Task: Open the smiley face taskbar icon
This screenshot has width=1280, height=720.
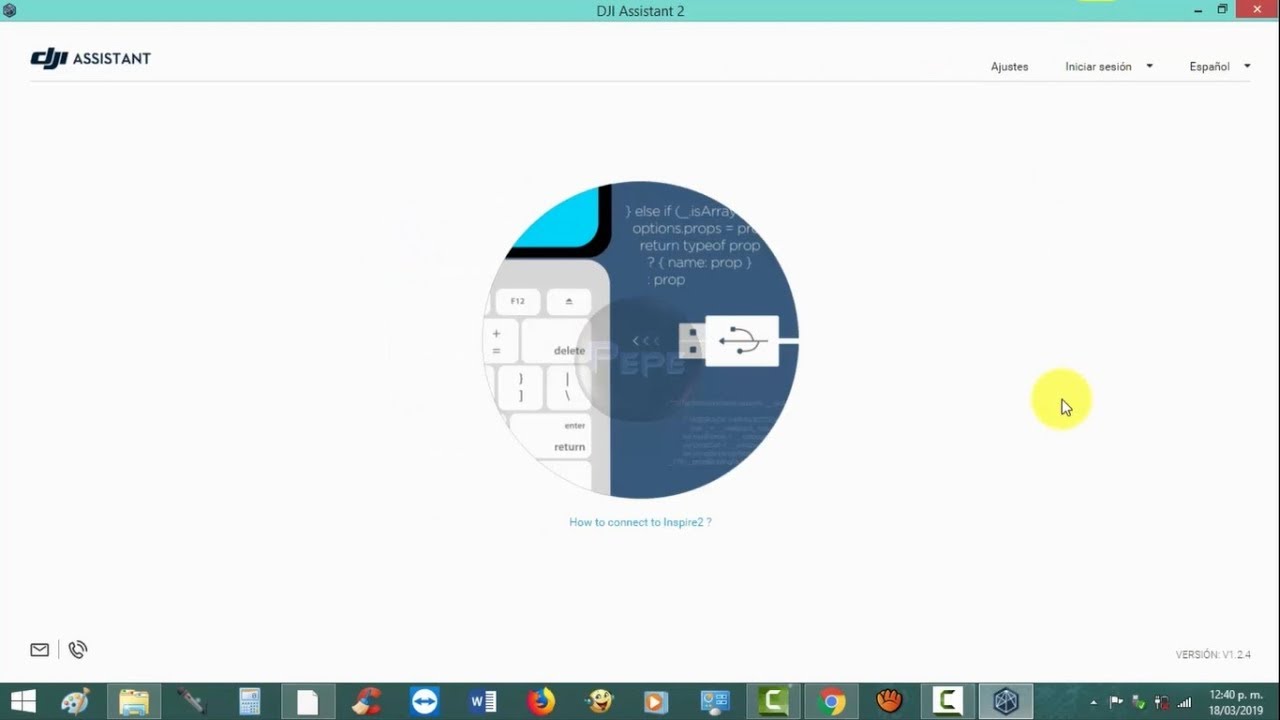Action: 599,702
